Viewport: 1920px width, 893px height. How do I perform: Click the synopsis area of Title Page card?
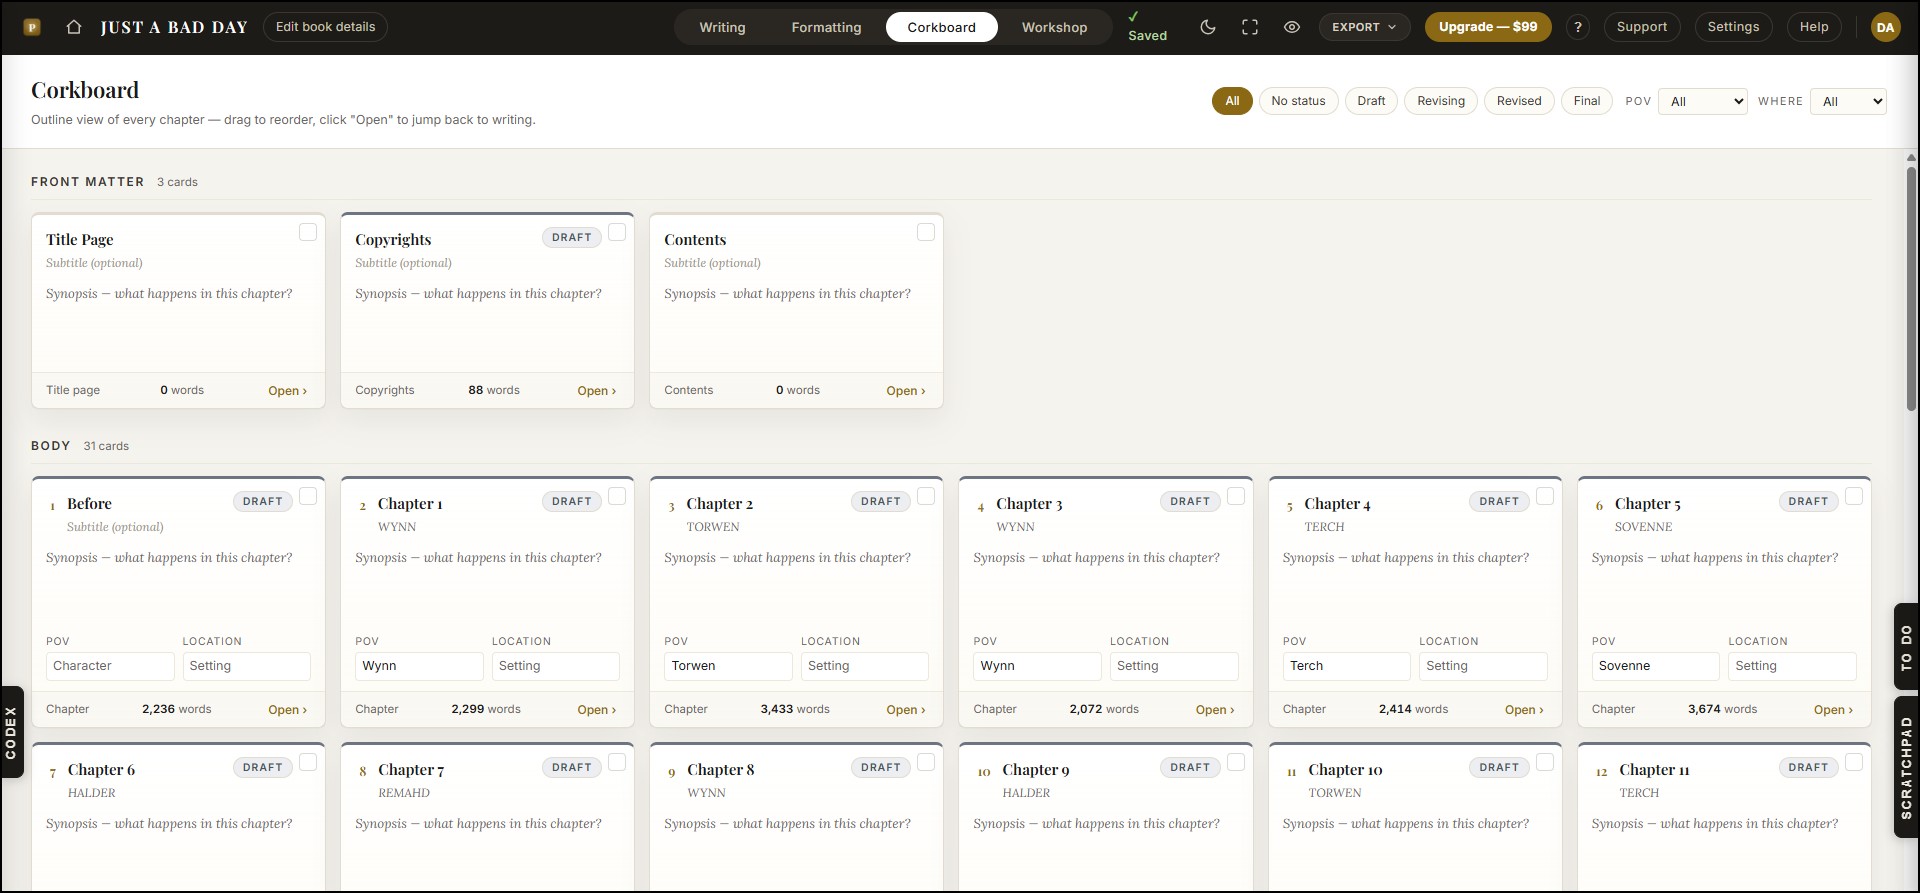(x=178, y=326)
